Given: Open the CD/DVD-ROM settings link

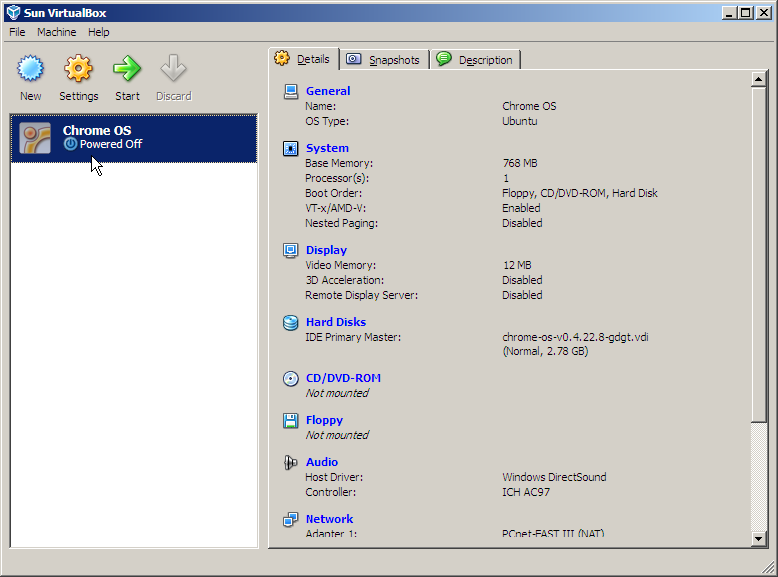Looking at the screenshot, I should click(343, 378).
